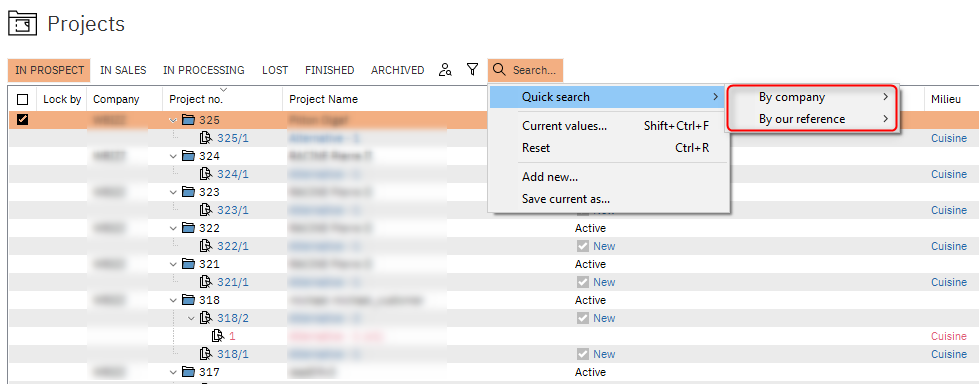
Task: Click the document icon next to 321/1
Action: tap(205, 282)
